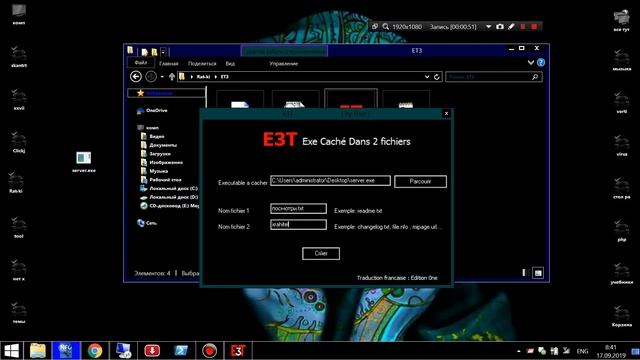Click the Executable a cacher path field
640x360 pixels.
tap(330, 181)
